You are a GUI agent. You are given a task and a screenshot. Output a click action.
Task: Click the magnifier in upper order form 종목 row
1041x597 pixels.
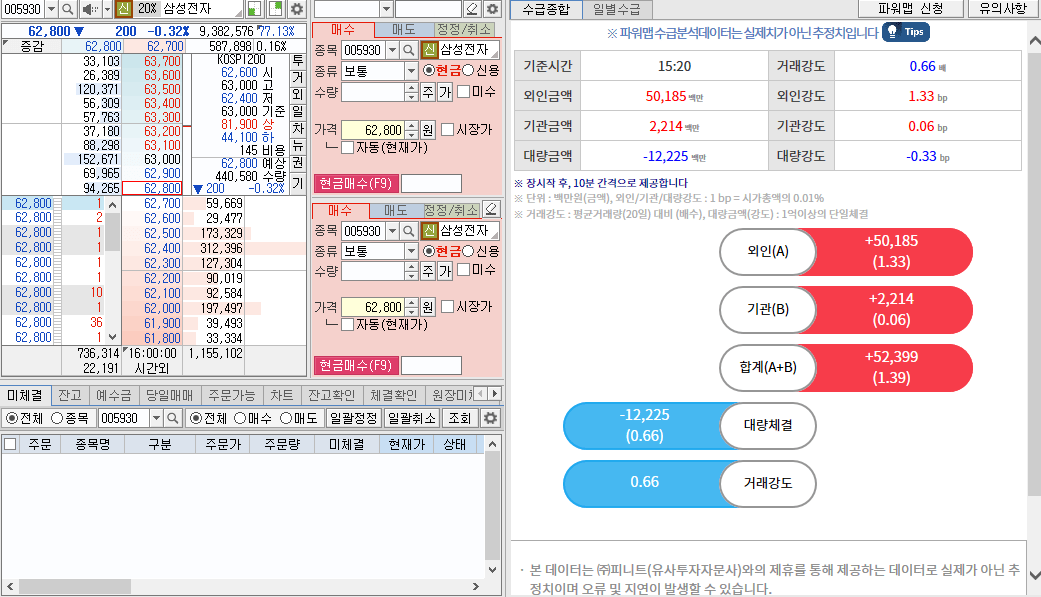coord(409,50)
